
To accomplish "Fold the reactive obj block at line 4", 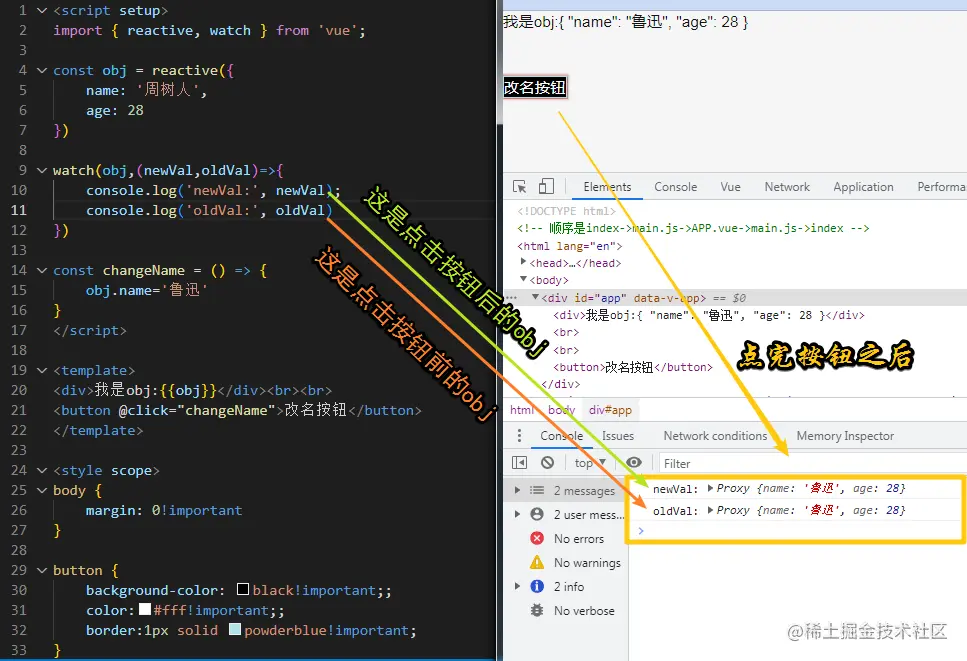I will point(42,70).
